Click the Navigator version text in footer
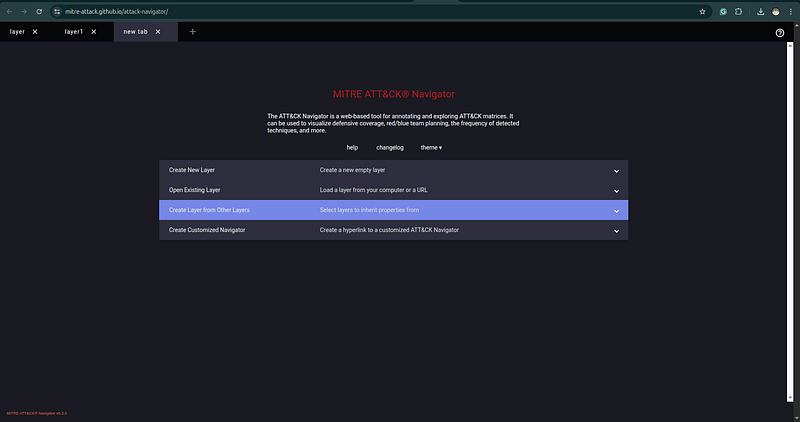The width and height of the screenshot is (800, 422). [37, 413]
